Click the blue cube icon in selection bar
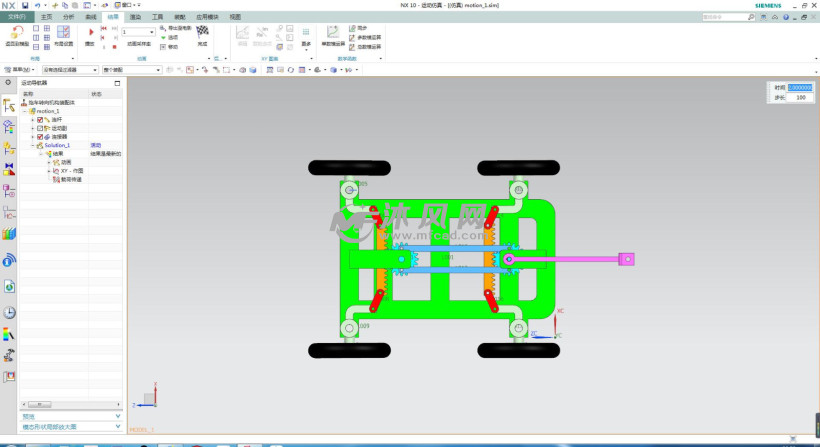 [x=253, y=70]
